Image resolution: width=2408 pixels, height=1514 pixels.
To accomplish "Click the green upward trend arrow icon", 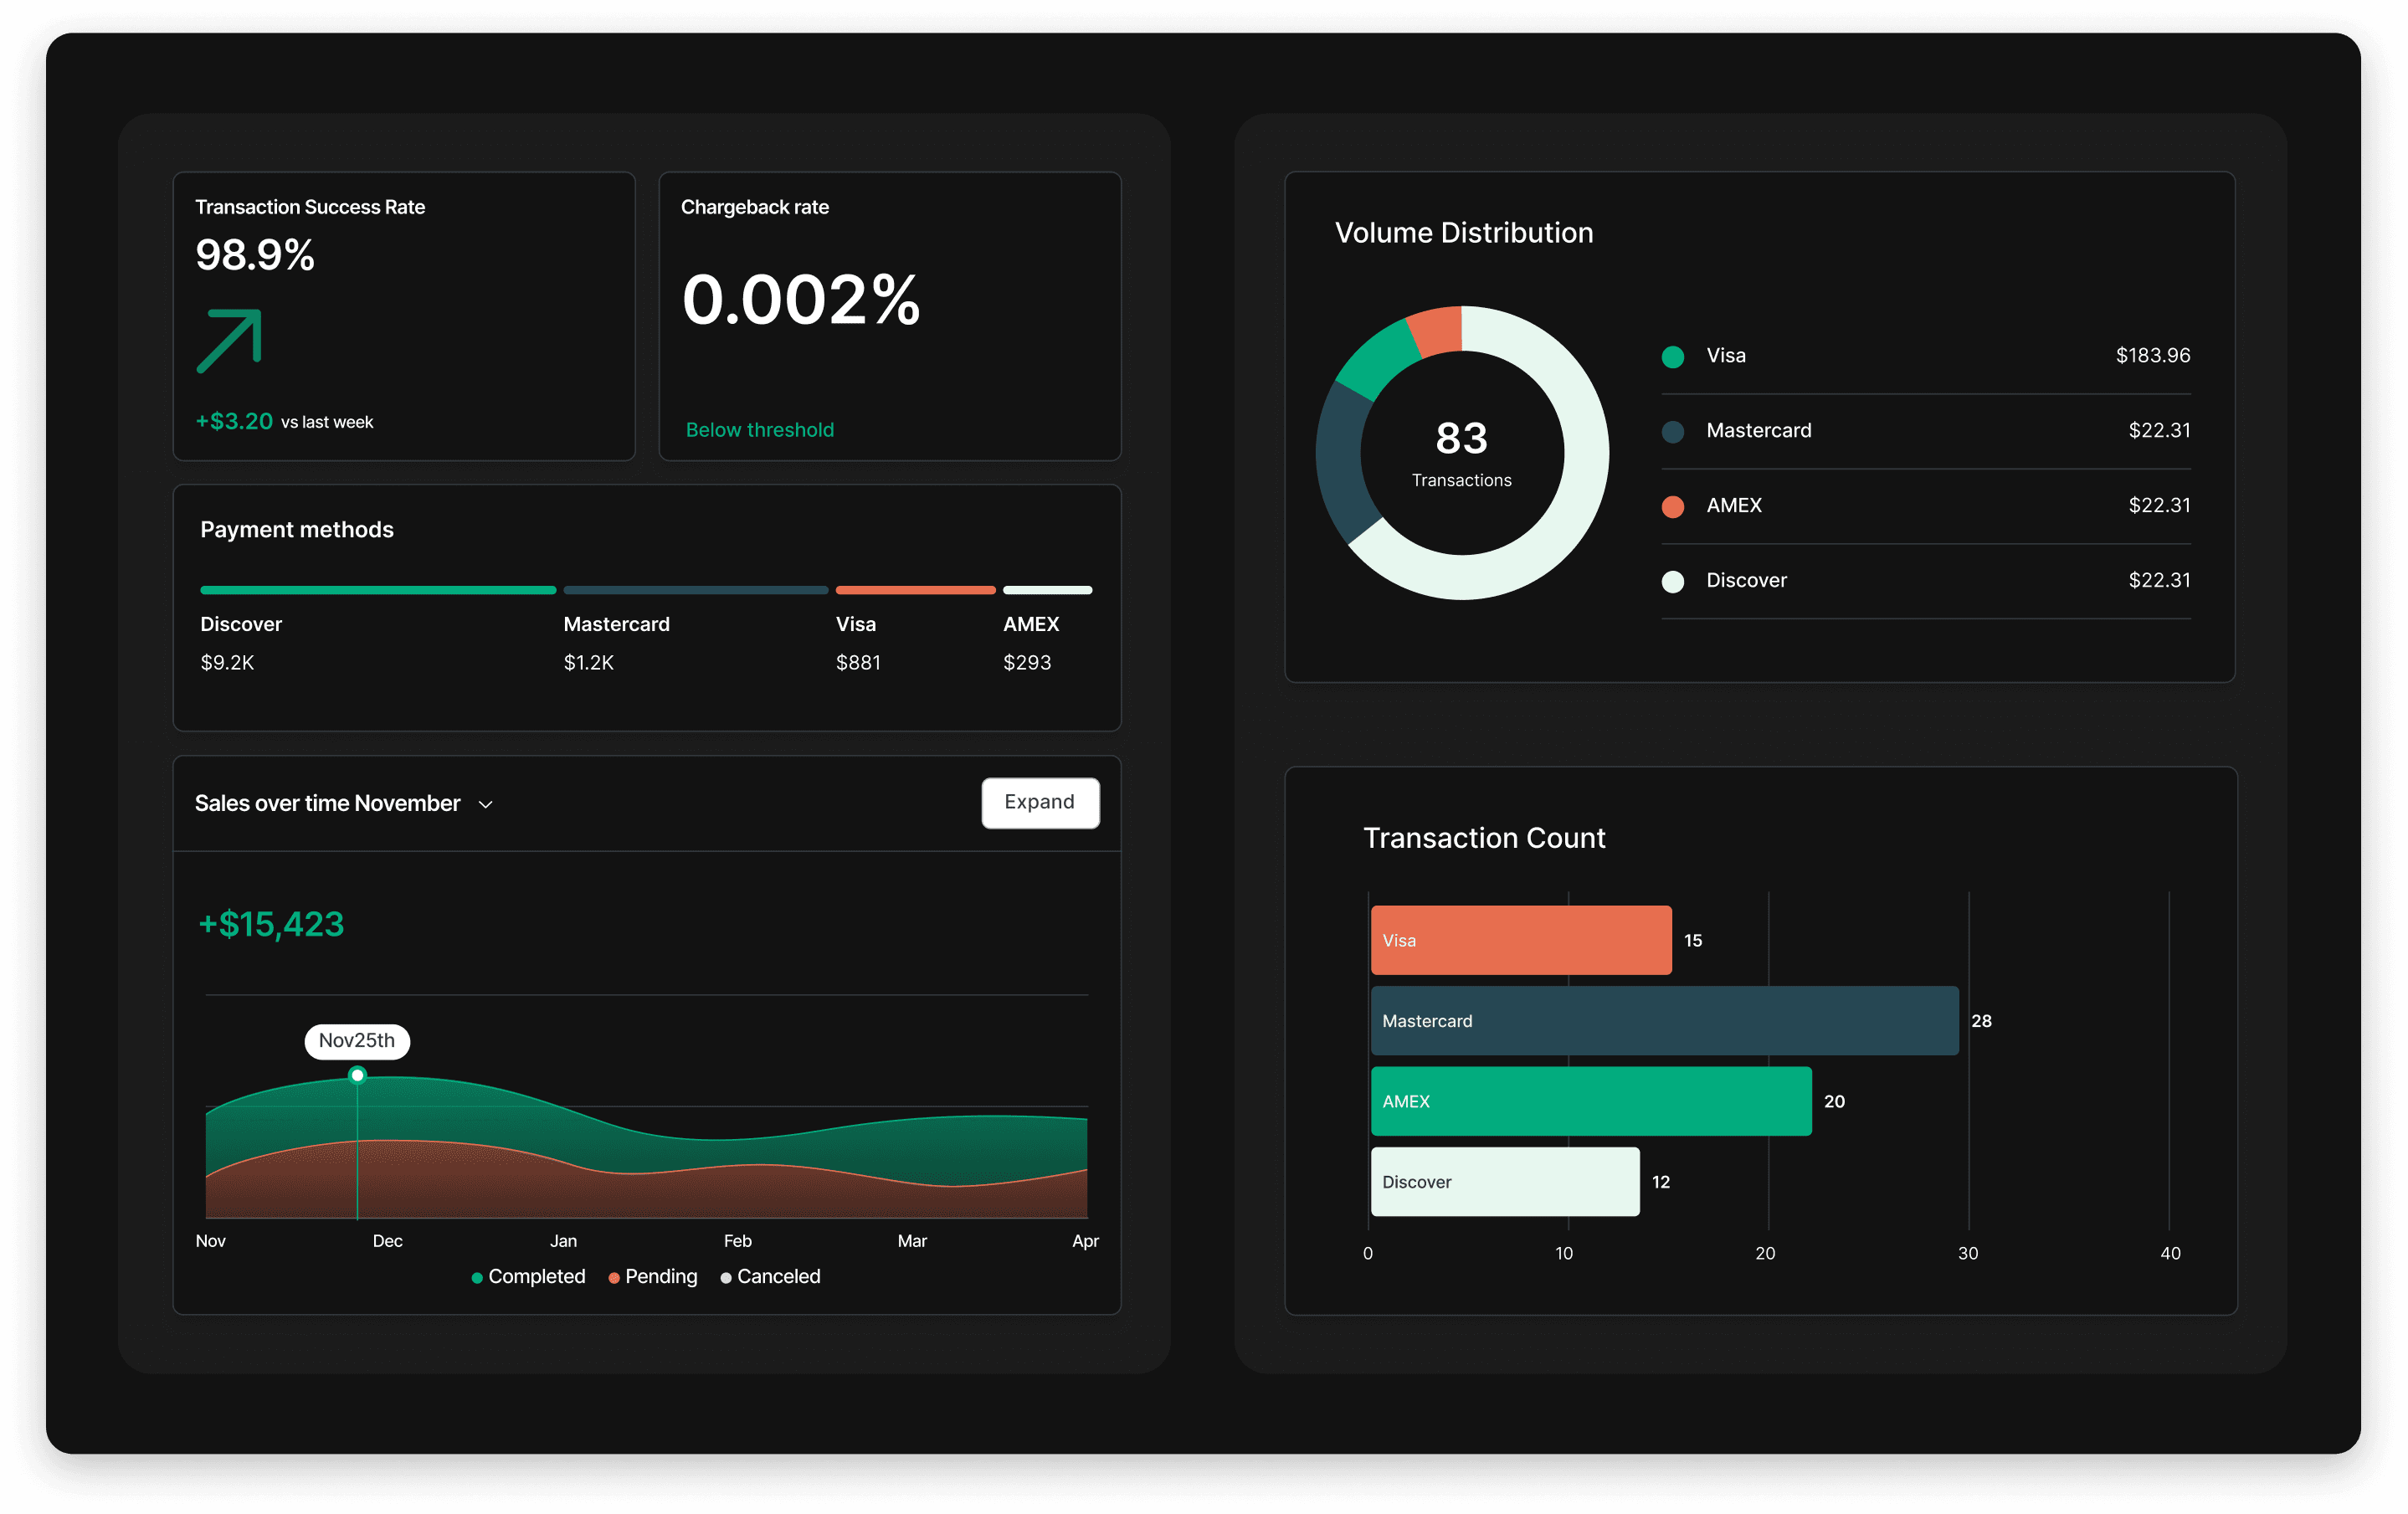I will (x=229, y=341).
